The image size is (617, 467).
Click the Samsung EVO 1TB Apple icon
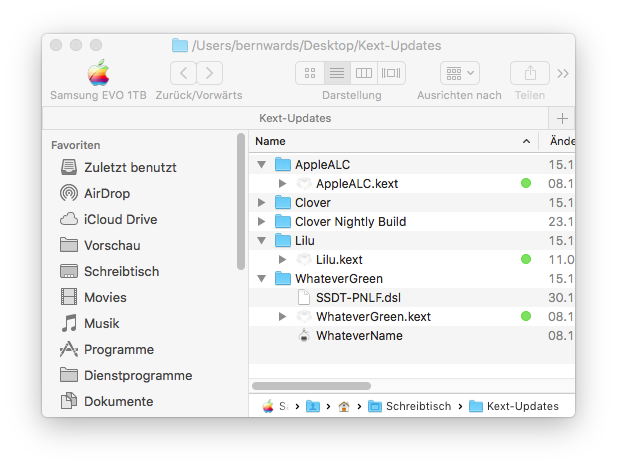[98, 73]
